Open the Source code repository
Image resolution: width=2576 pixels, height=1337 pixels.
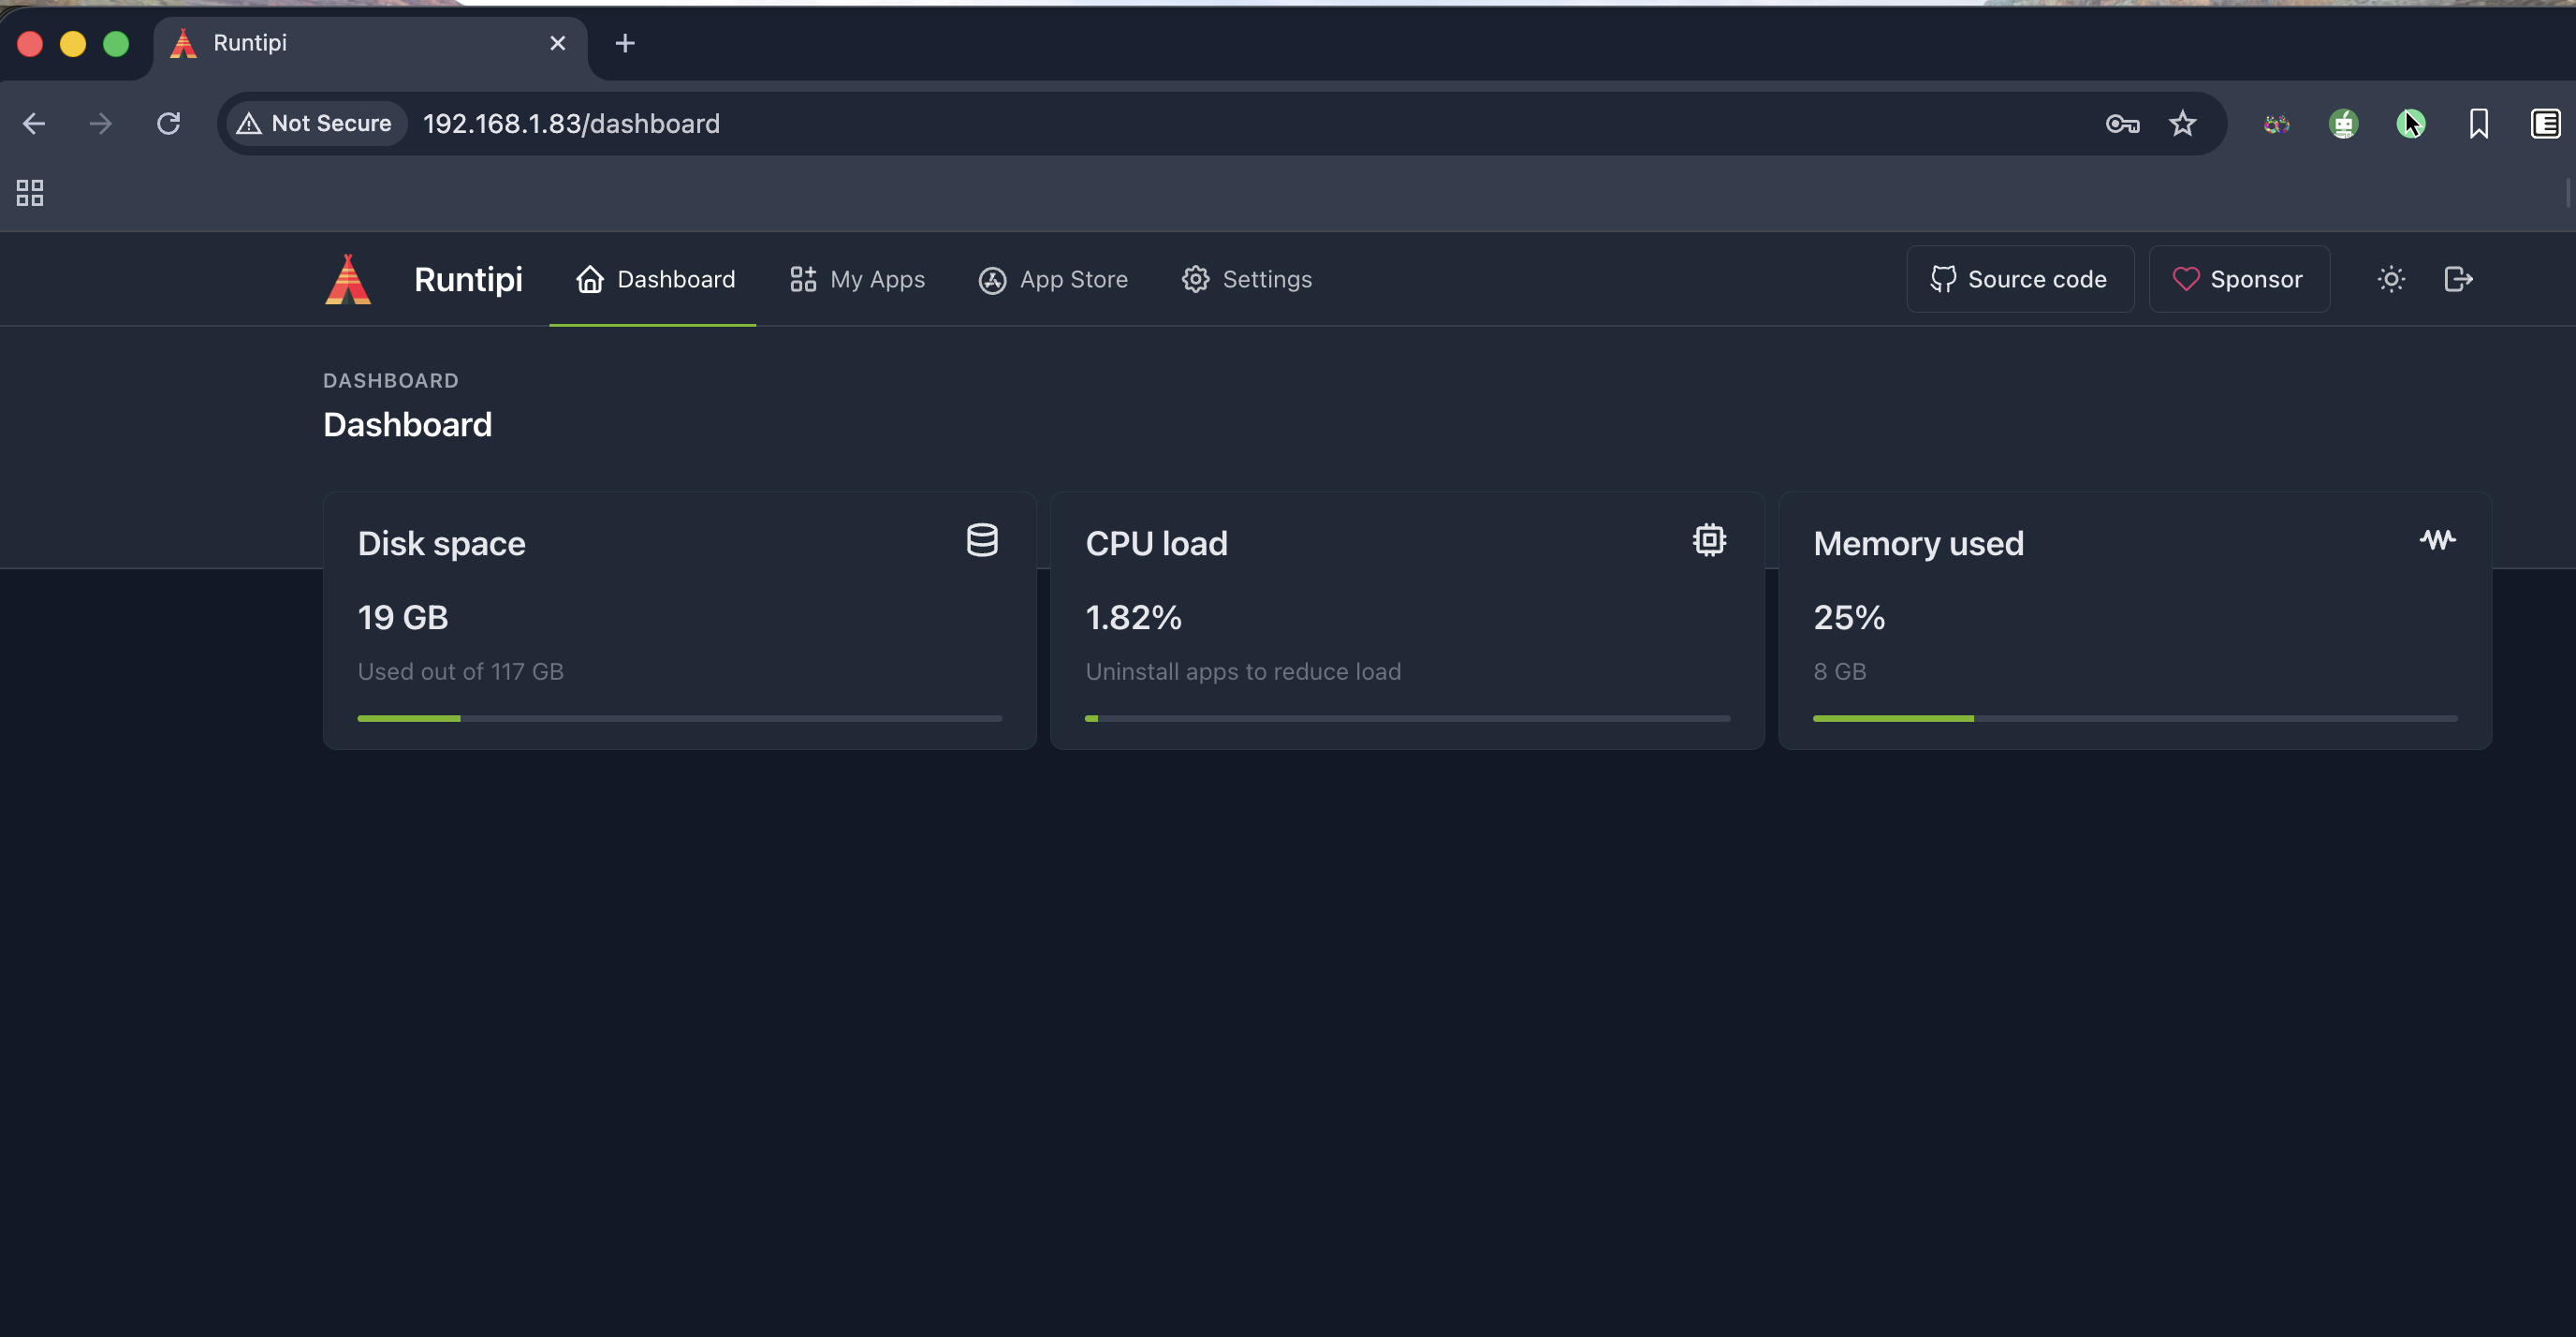(2020, 279)
